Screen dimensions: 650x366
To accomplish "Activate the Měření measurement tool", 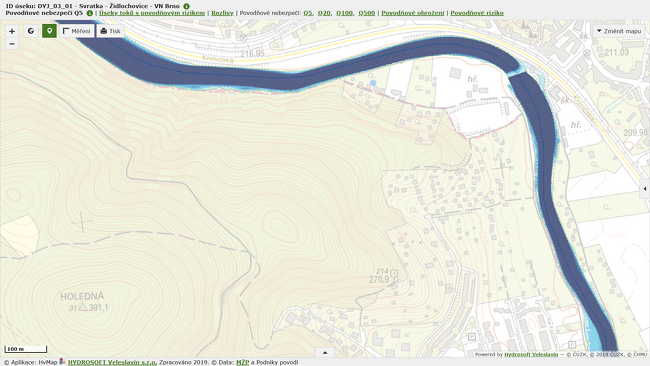I will click(x=76, y=31).
